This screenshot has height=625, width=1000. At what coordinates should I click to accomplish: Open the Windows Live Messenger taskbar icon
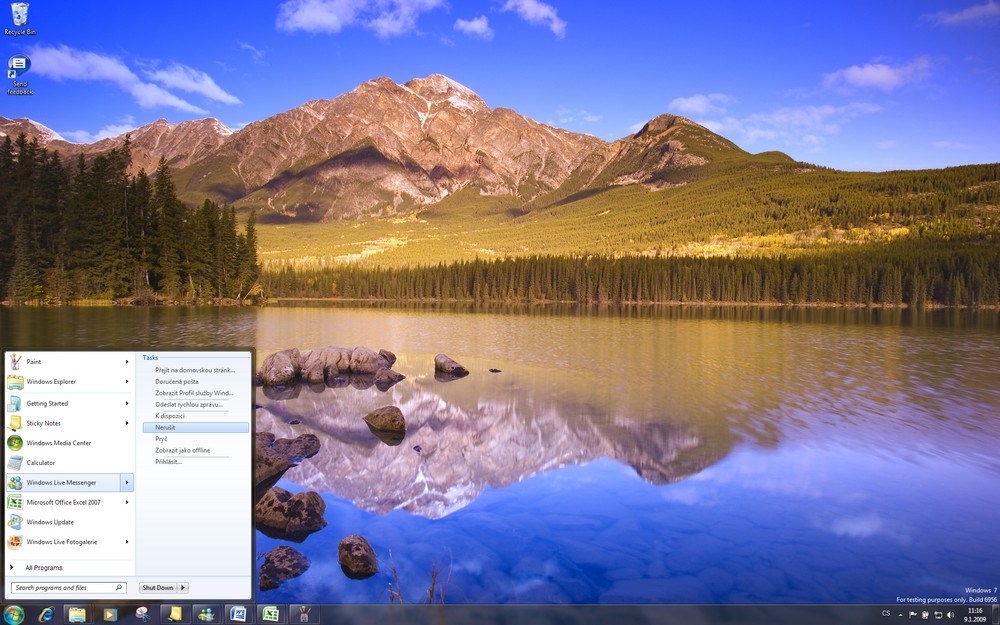(206, 614)
